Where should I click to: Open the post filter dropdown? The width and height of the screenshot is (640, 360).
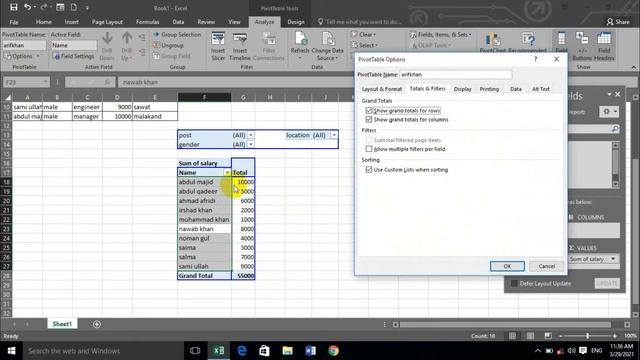point(251,135)
